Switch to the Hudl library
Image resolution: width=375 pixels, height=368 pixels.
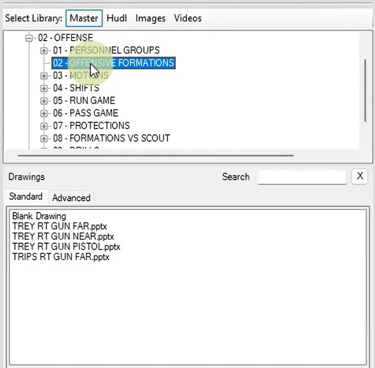pos(117,18)
